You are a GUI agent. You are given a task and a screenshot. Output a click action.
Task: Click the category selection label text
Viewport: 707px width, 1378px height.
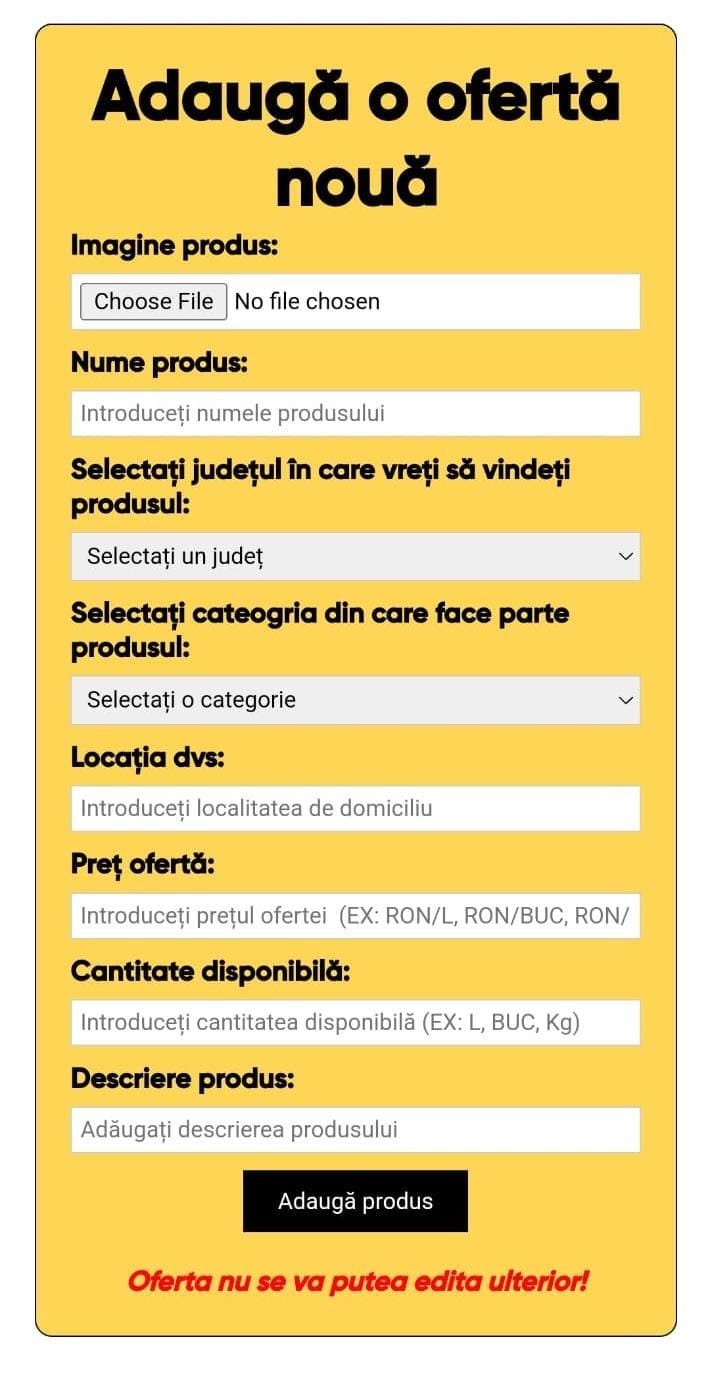(320, 630)
